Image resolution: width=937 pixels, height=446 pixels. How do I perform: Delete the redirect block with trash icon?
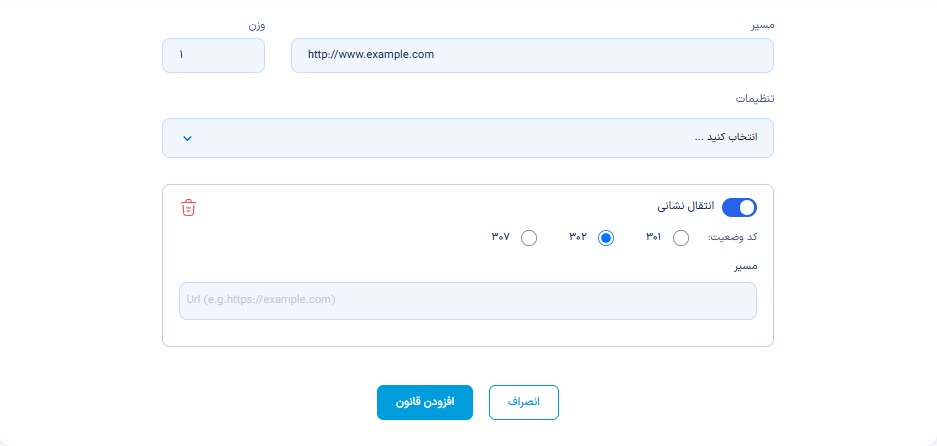(188, 207)
